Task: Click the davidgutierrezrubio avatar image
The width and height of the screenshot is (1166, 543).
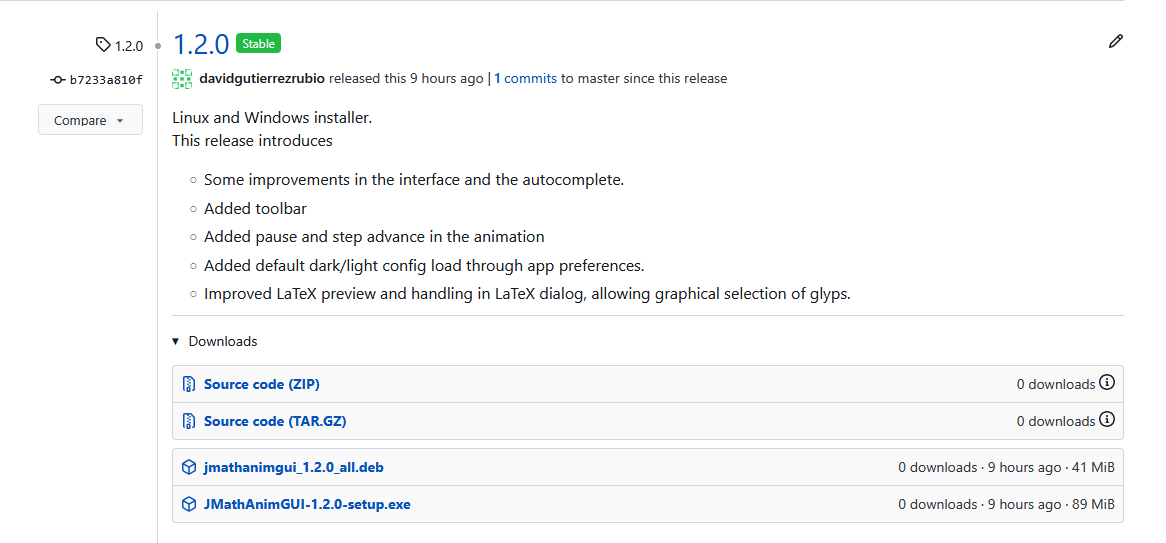Action: click(x=182, y=79)
